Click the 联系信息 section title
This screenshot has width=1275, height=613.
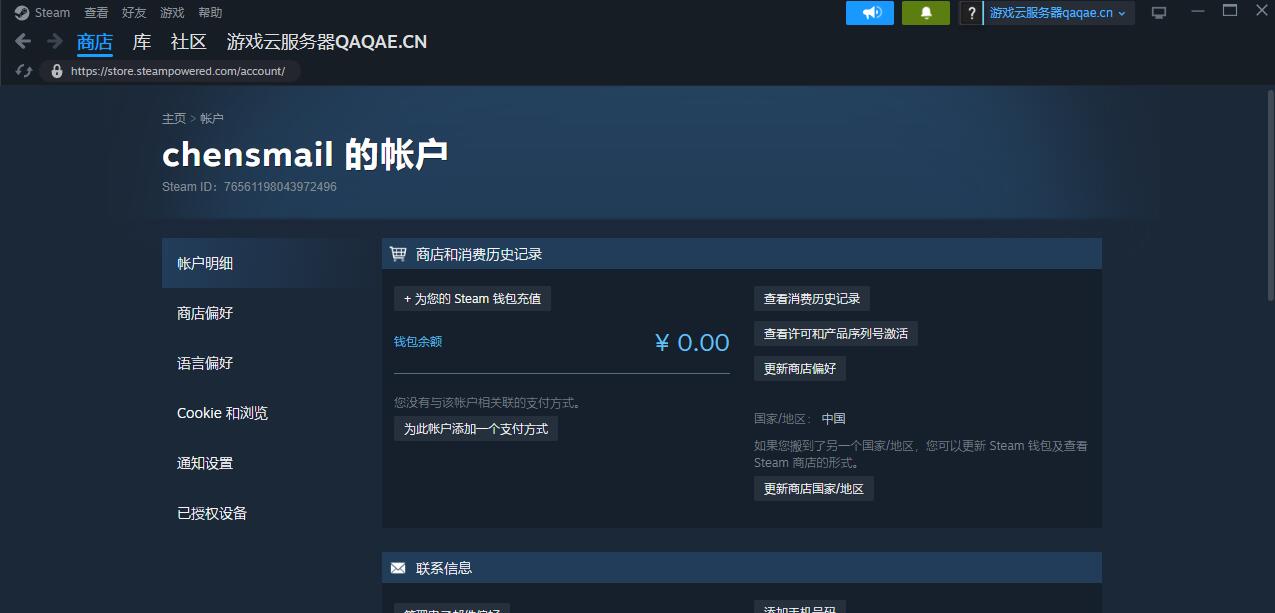coord(444,568)
